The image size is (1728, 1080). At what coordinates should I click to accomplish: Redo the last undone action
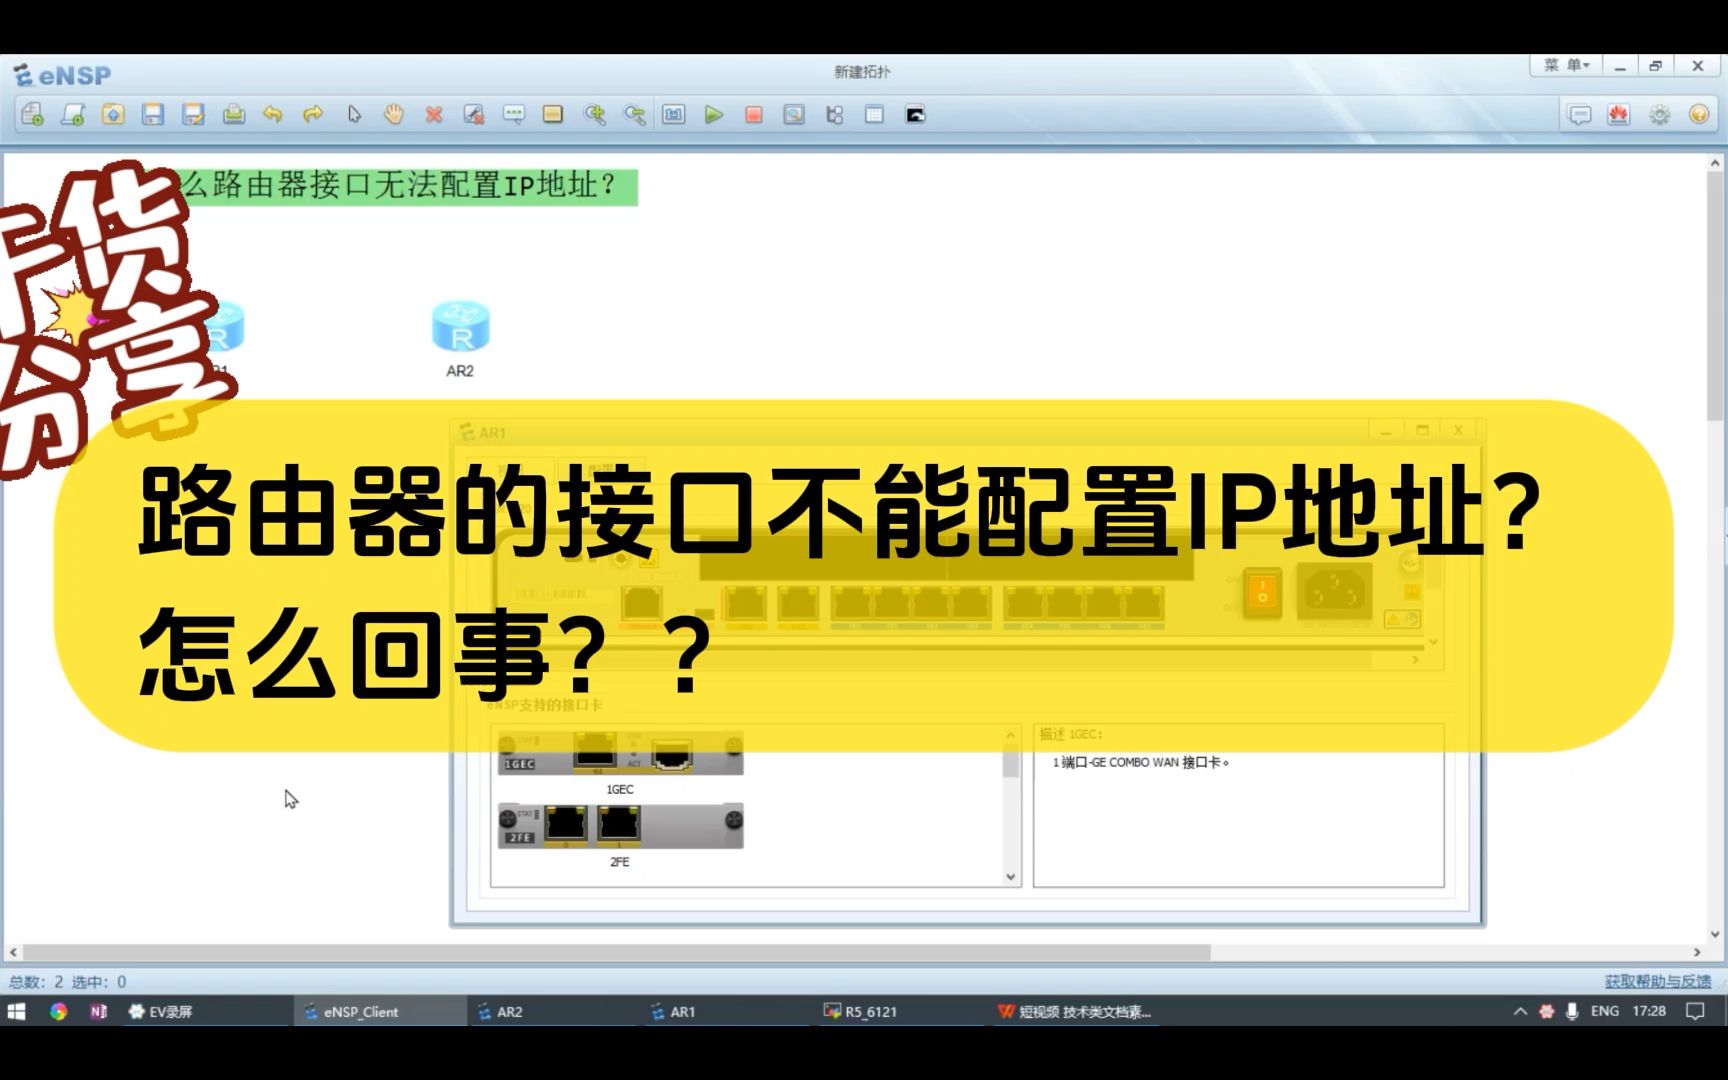(313, 115)
